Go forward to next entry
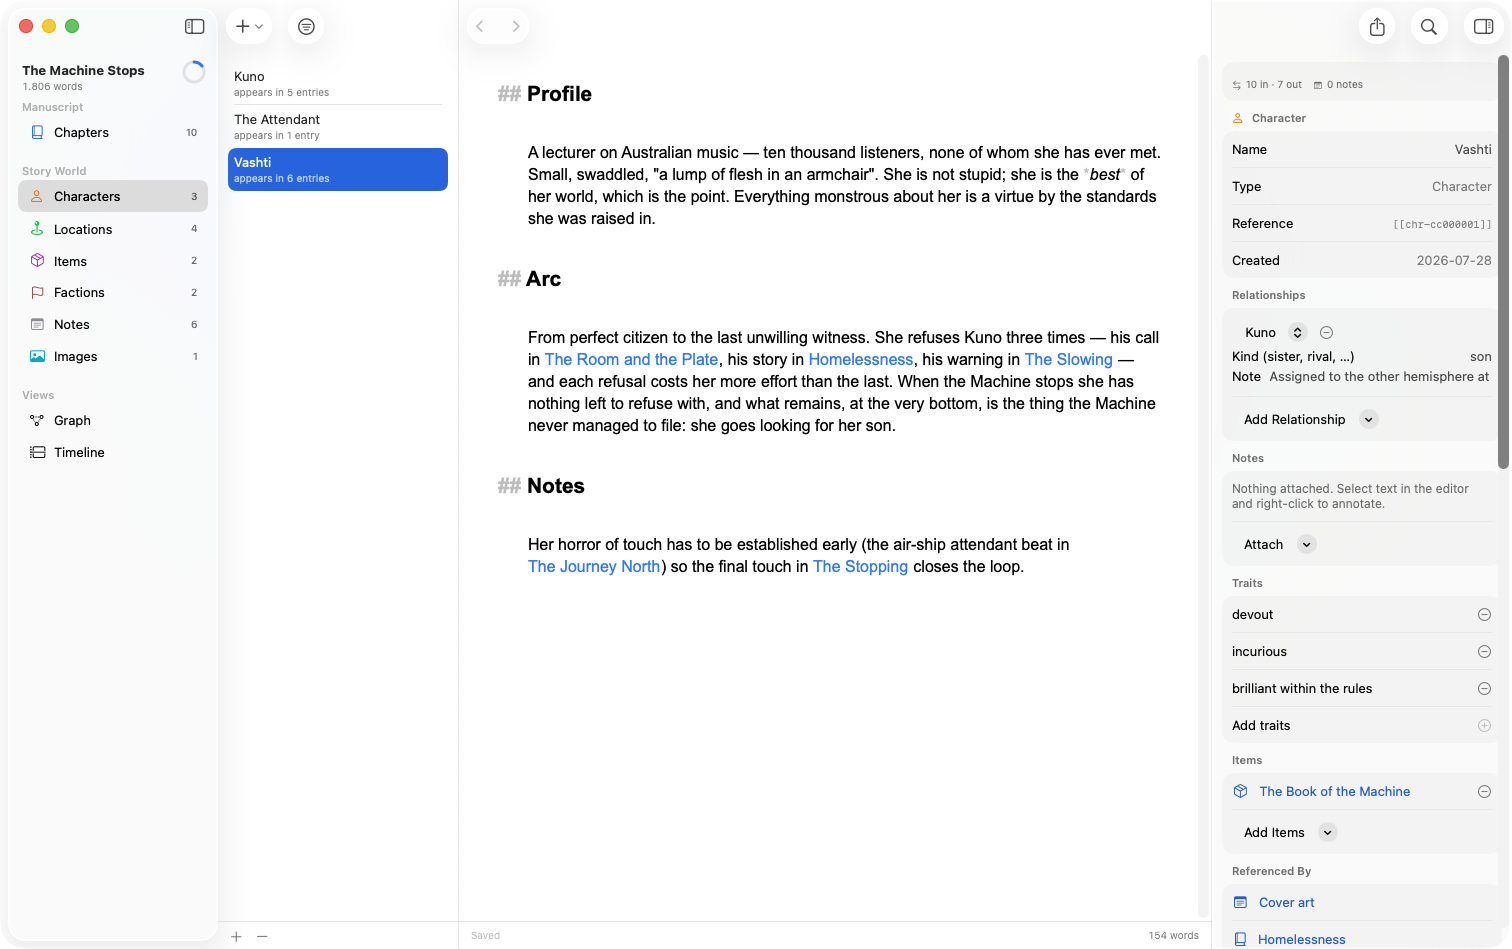 [516, 27]
